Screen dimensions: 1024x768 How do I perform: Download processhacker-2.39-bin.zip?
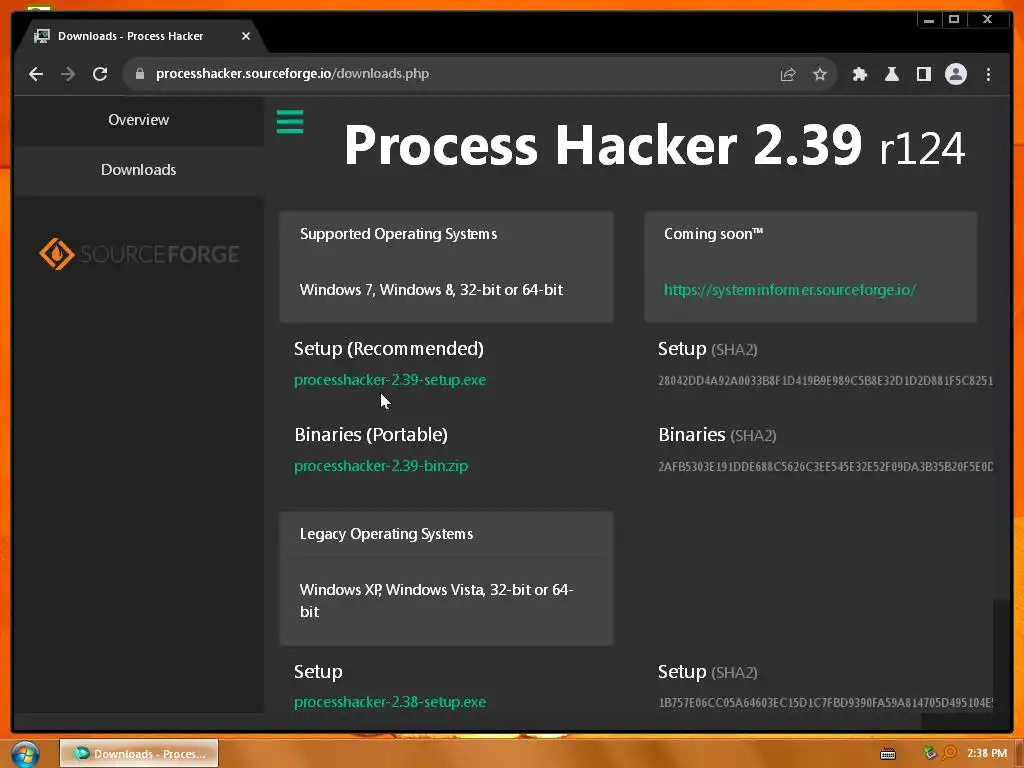click(x=381, y=466)
